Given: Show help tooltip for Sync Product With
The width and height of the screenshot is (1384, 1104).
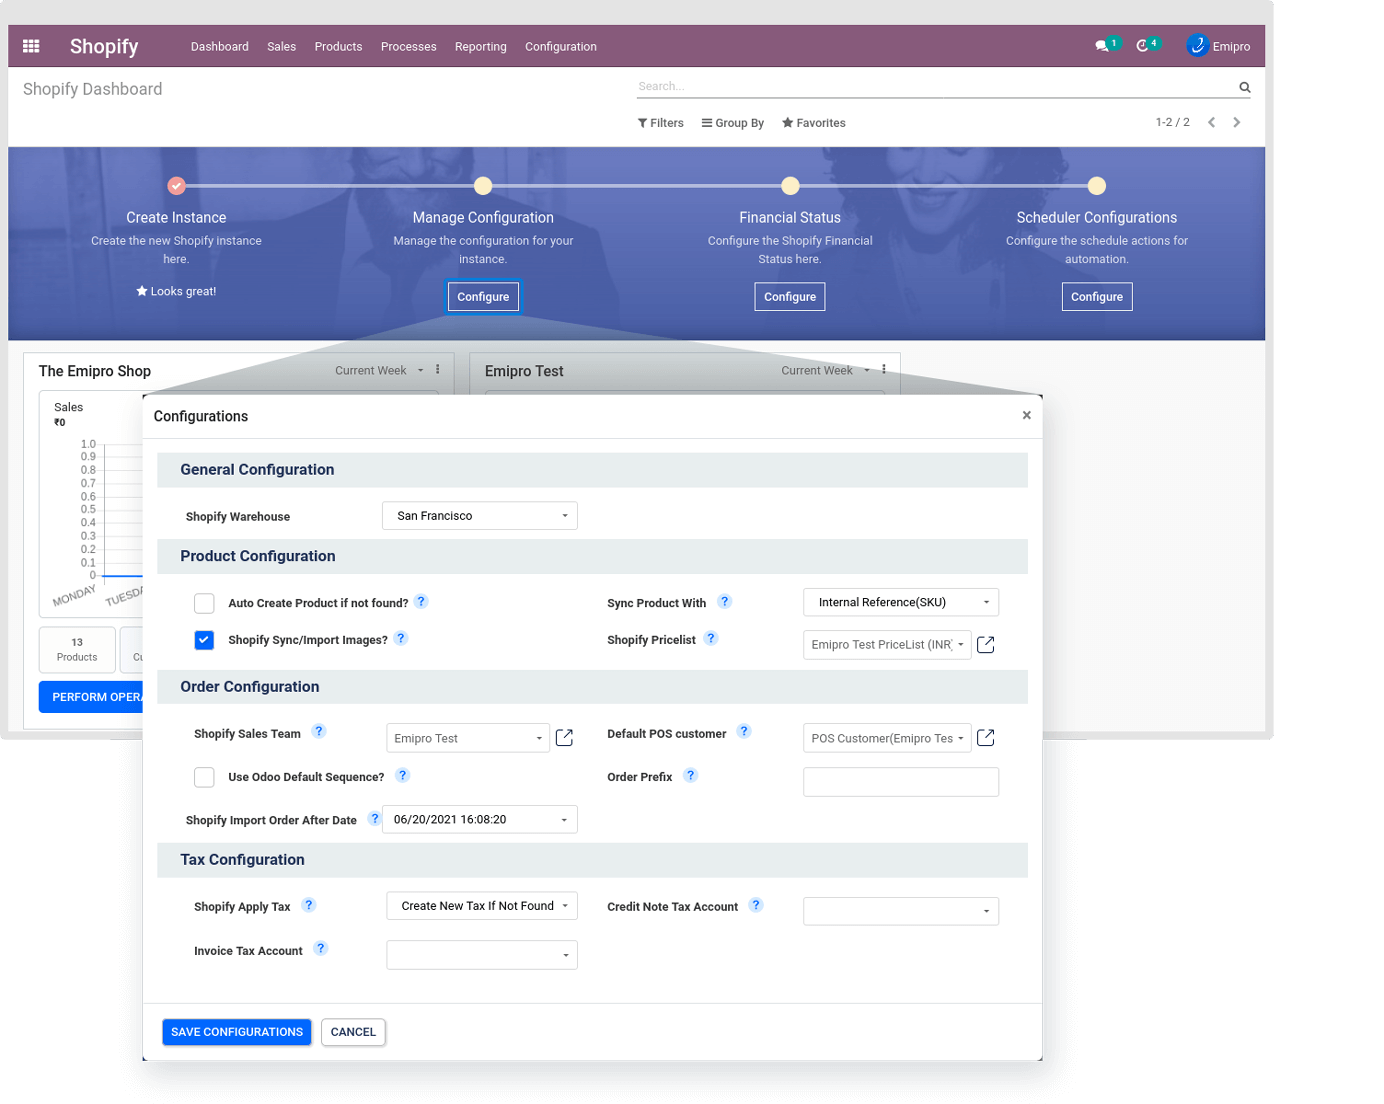Looking at the screenshot, I should [x=725, y=602].
